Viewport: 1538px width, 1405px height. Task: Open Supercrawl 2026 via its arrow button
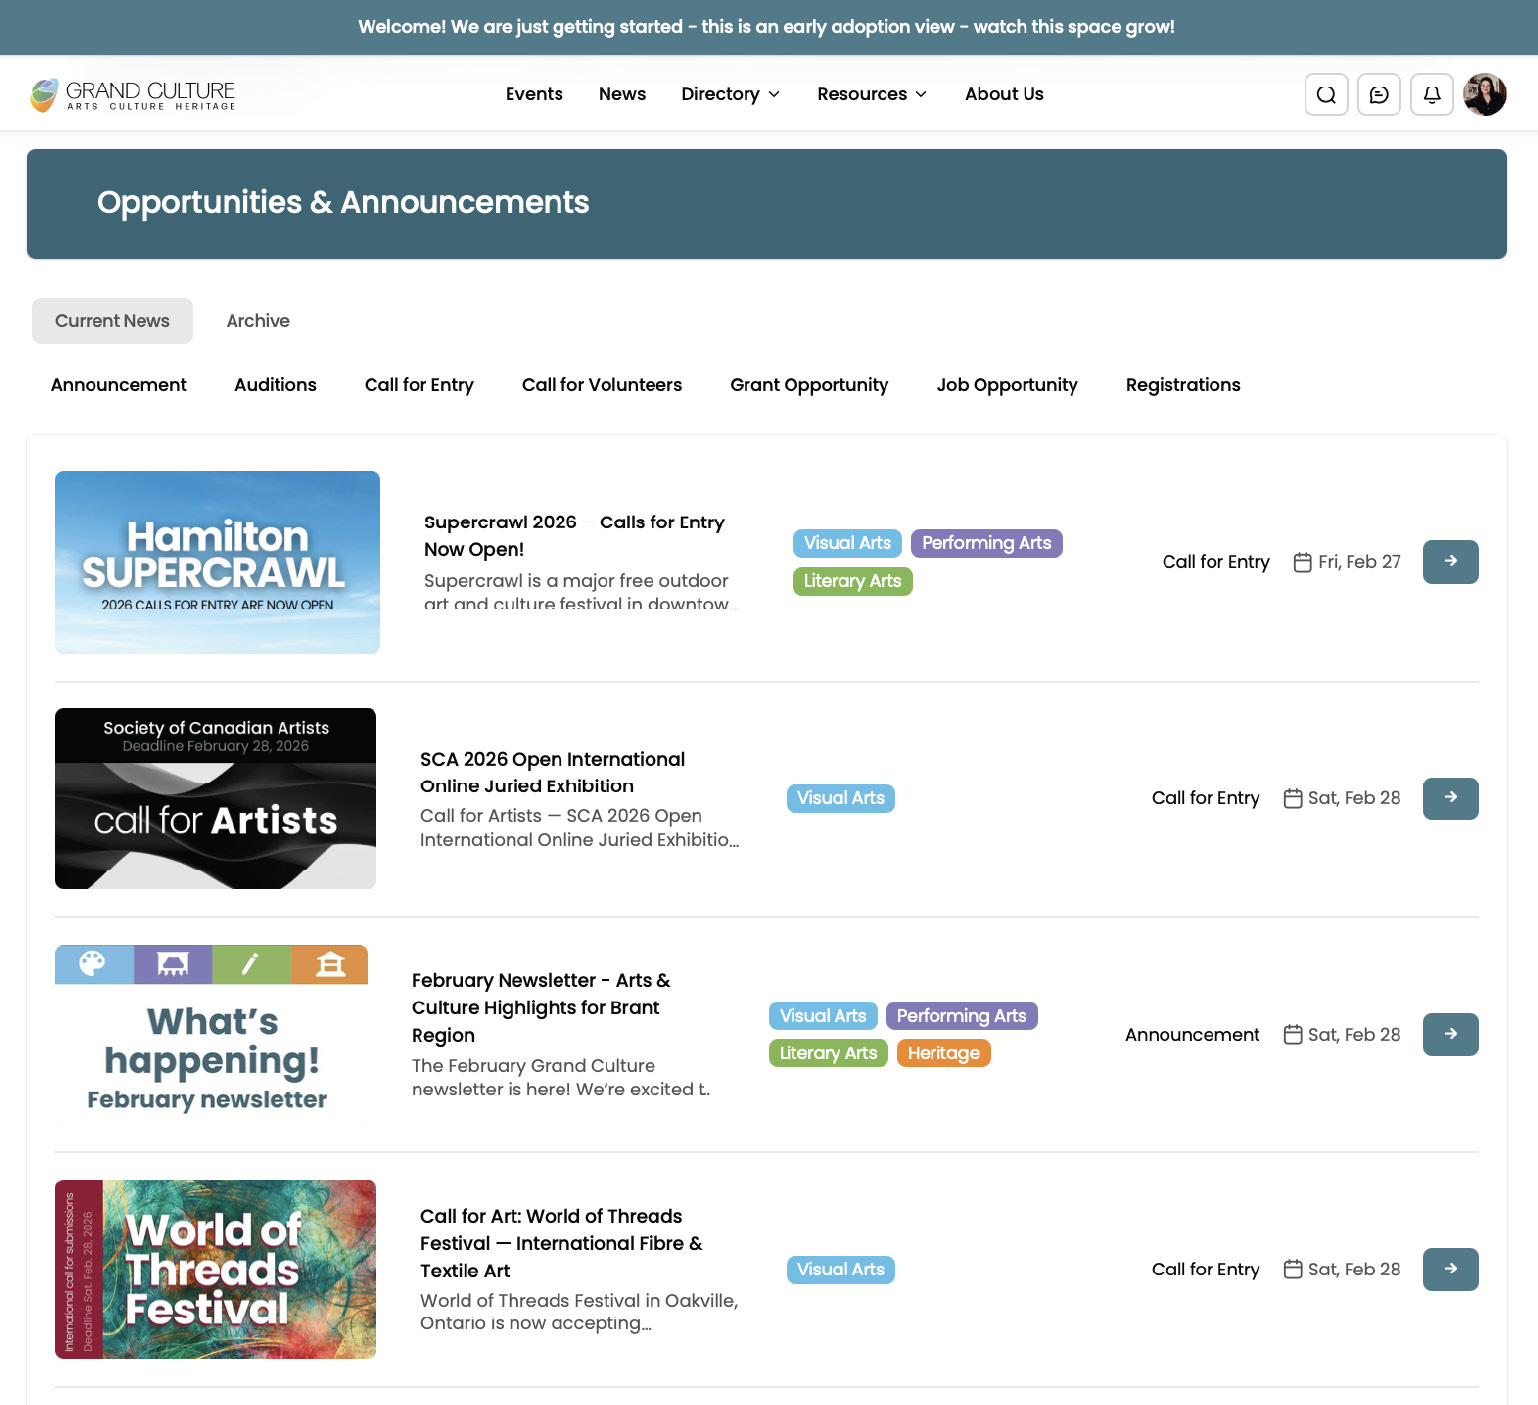click(1450, 562)
